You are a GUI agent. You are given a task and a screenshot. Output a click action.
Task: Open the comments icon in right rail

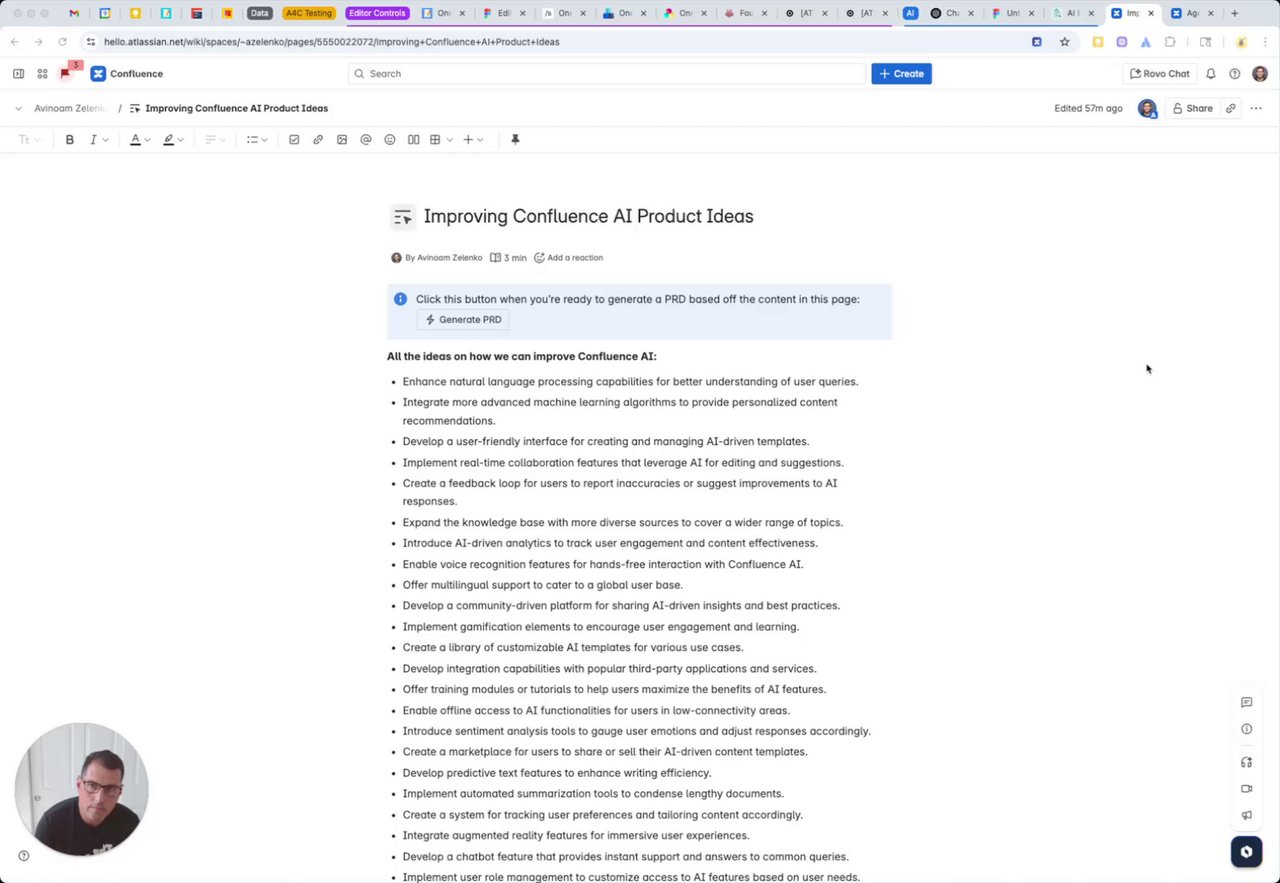(x=1246, y=703)
